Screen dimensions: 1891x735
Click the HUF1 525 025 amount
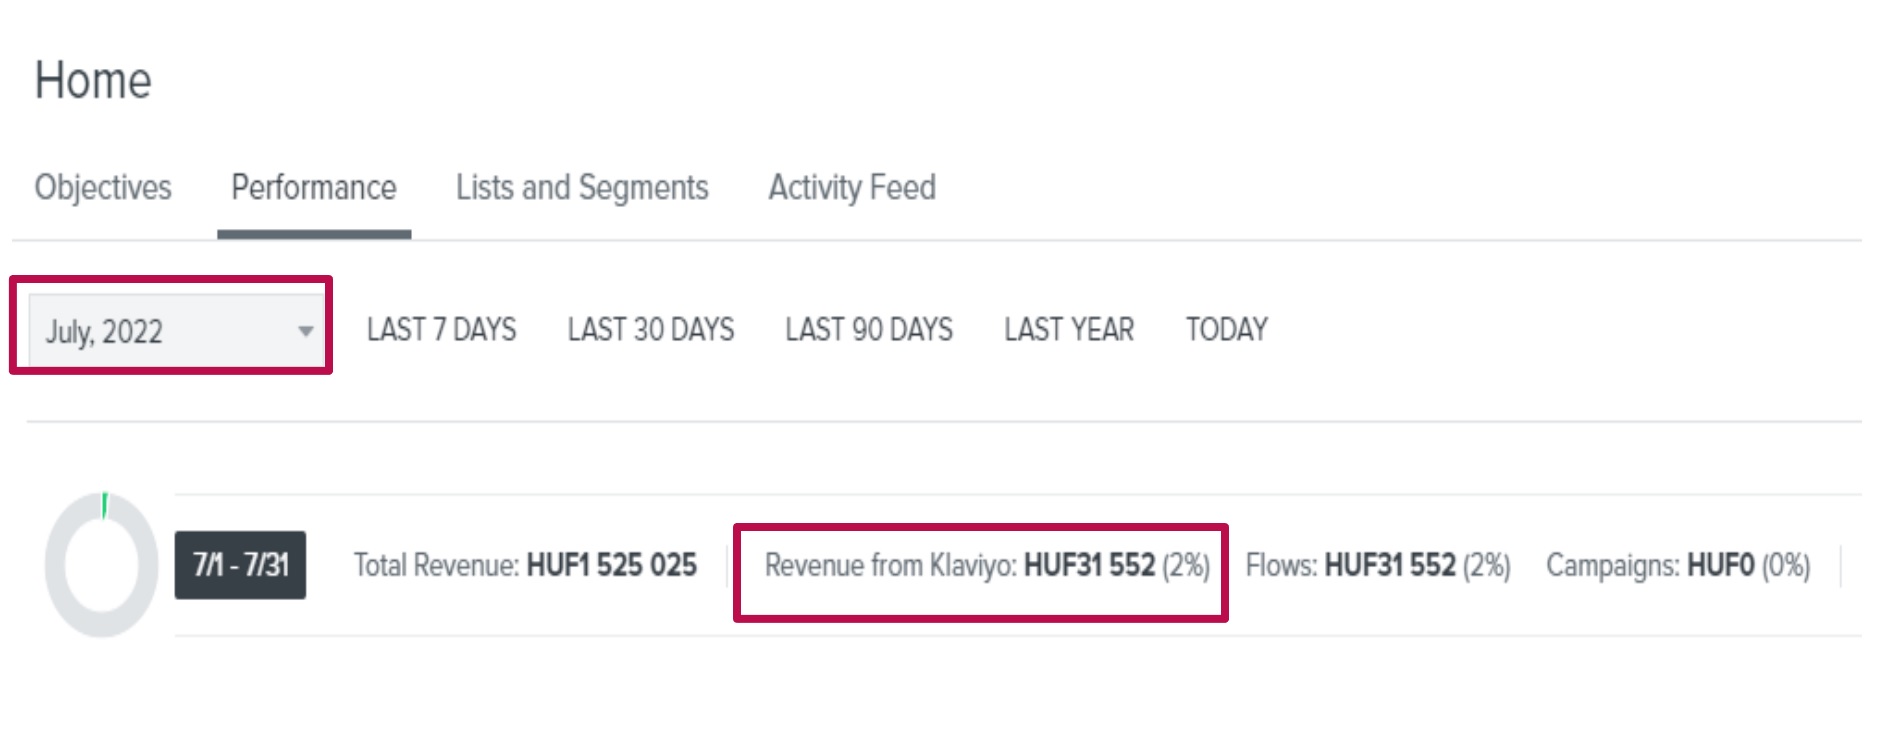click(612, 566)
